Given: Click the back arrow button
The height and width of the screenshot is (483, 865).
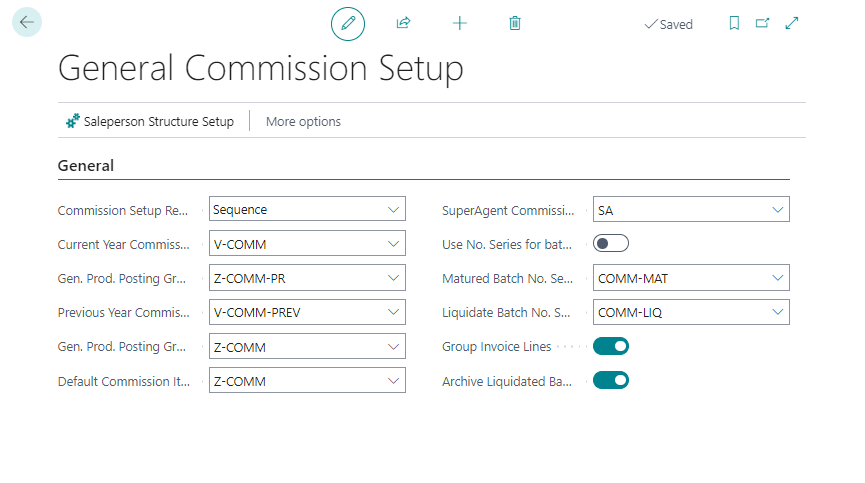Looking at the screenshot, I should (x=26, y=22).
